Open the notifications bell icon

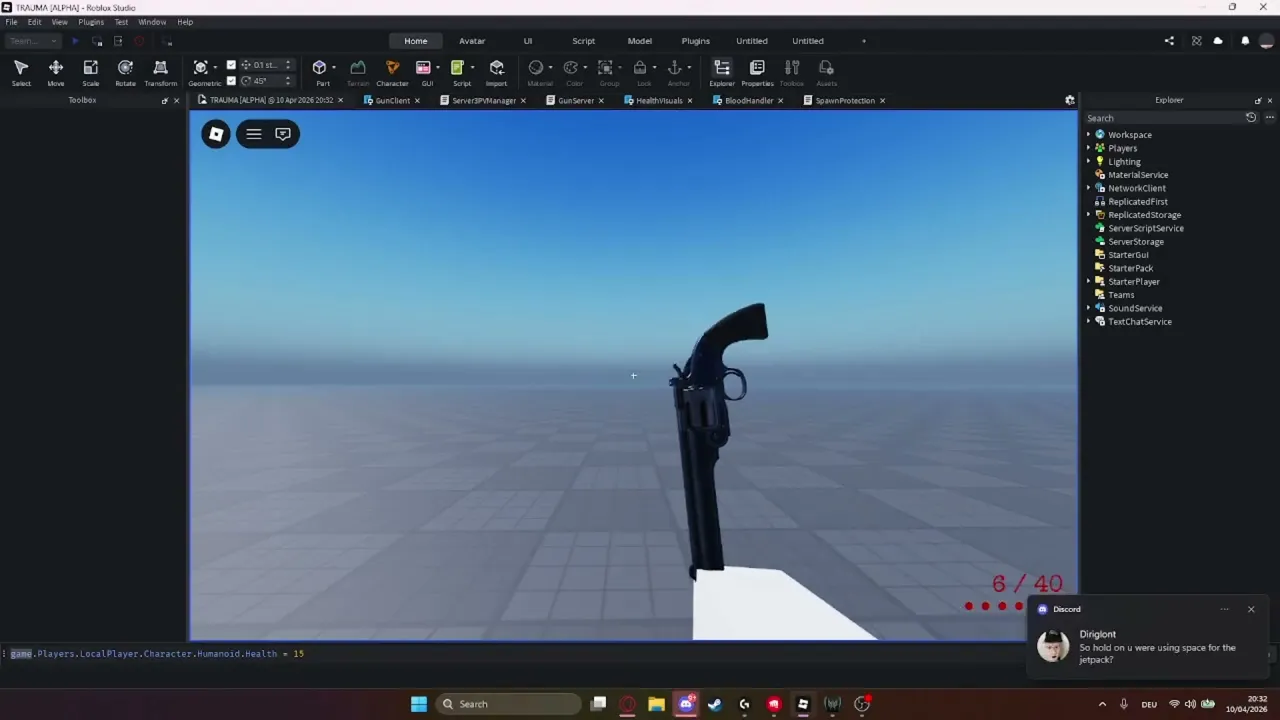click(1245, 41)
